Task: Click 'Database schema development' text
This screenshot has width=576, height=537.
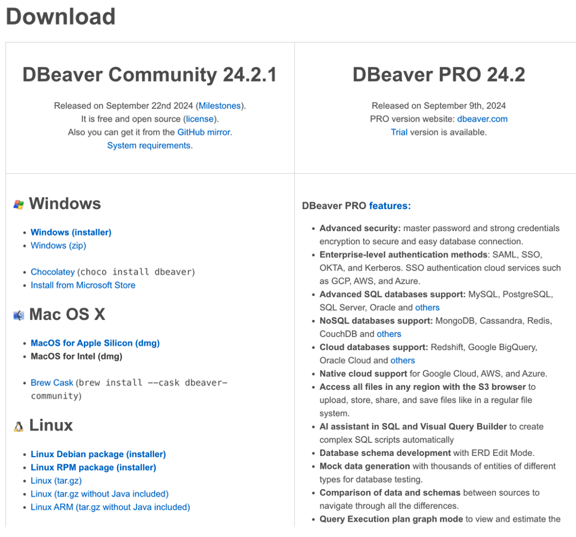Action: tap(385, 453)
